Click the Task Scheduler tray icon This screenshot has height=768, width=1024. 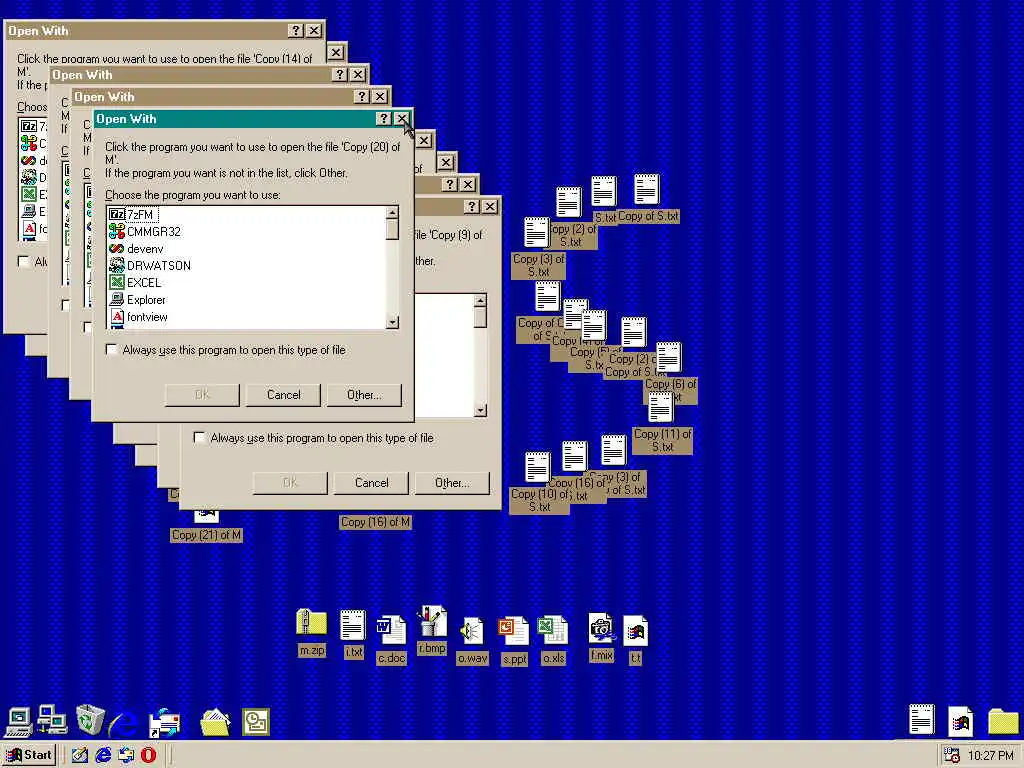pyautogui.click(x=952, y=756)
